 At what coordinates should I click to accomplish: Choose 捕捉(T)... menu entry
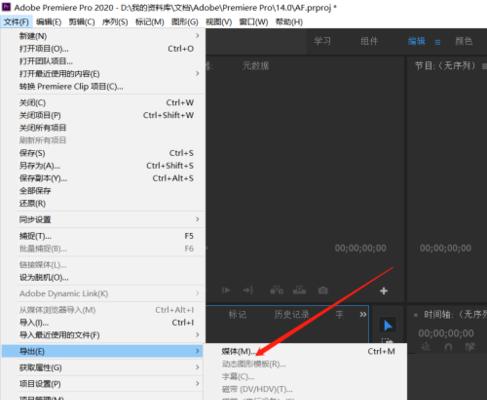click(103, 236)
